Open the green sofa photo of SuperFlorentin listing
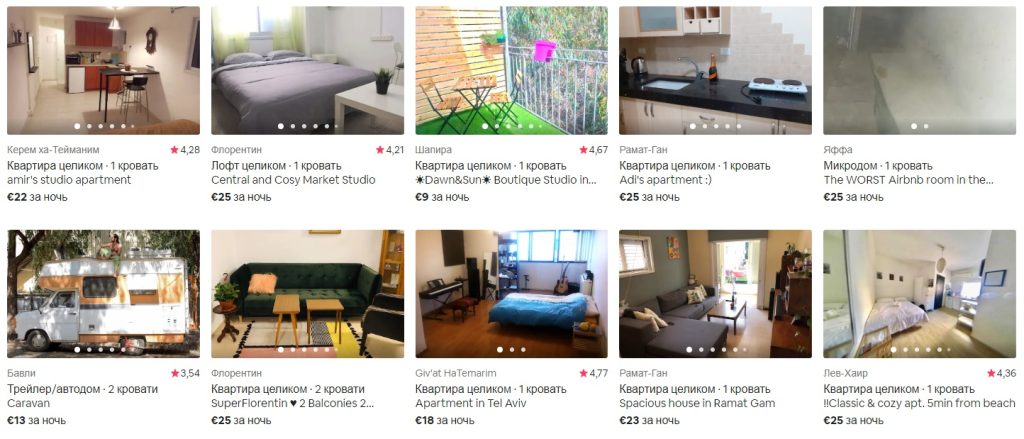This screenshot has height=439, width=1024. [x=308, y=294]
